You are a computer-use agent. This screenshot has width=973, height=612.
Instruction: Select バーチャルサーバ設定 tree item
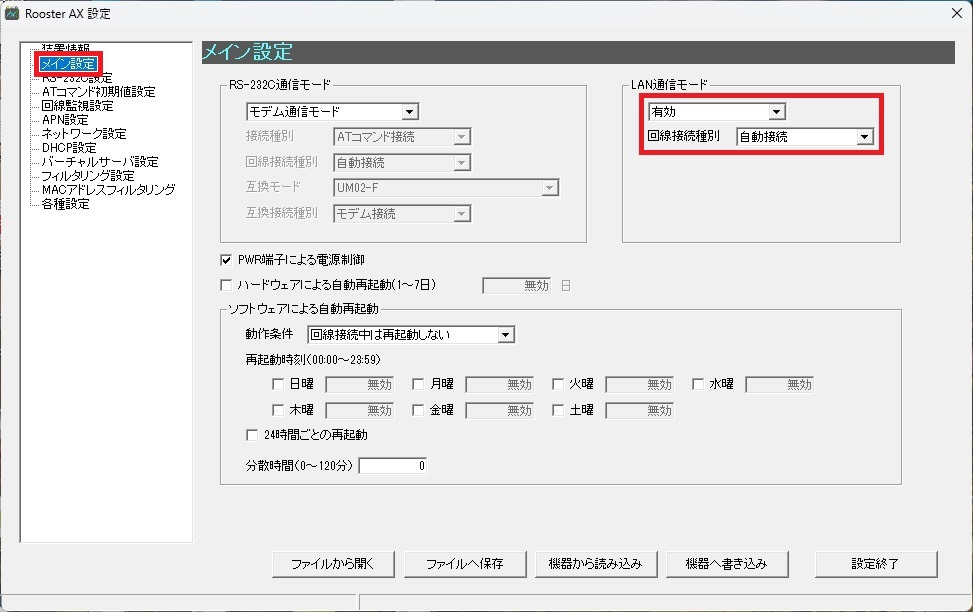coord(99,162)
